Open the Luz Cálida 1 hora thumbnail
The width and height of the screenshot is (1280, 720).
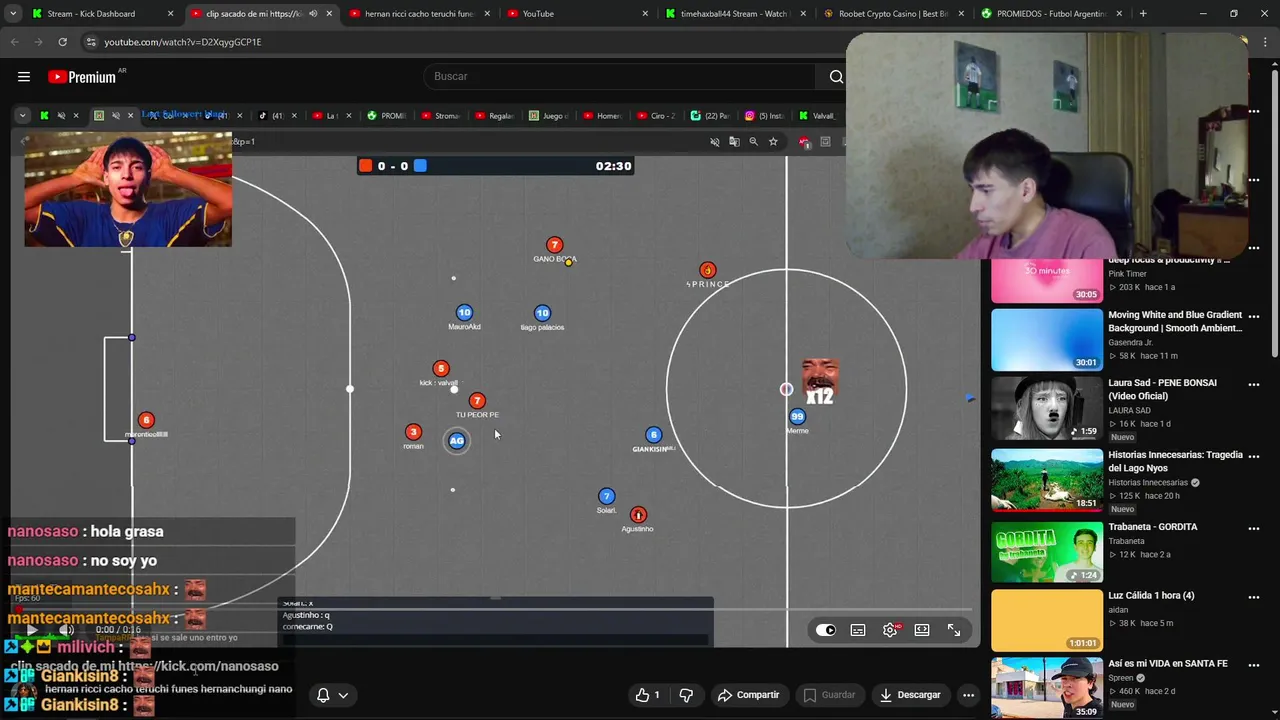[1047, 620]
